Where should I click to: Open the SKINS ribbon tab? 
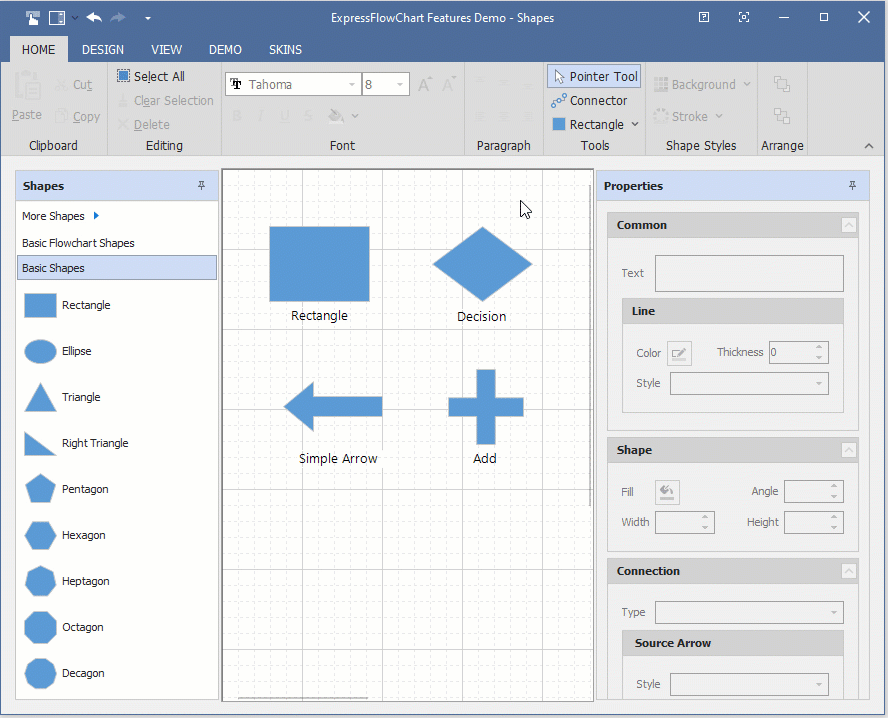click(285, 49)
